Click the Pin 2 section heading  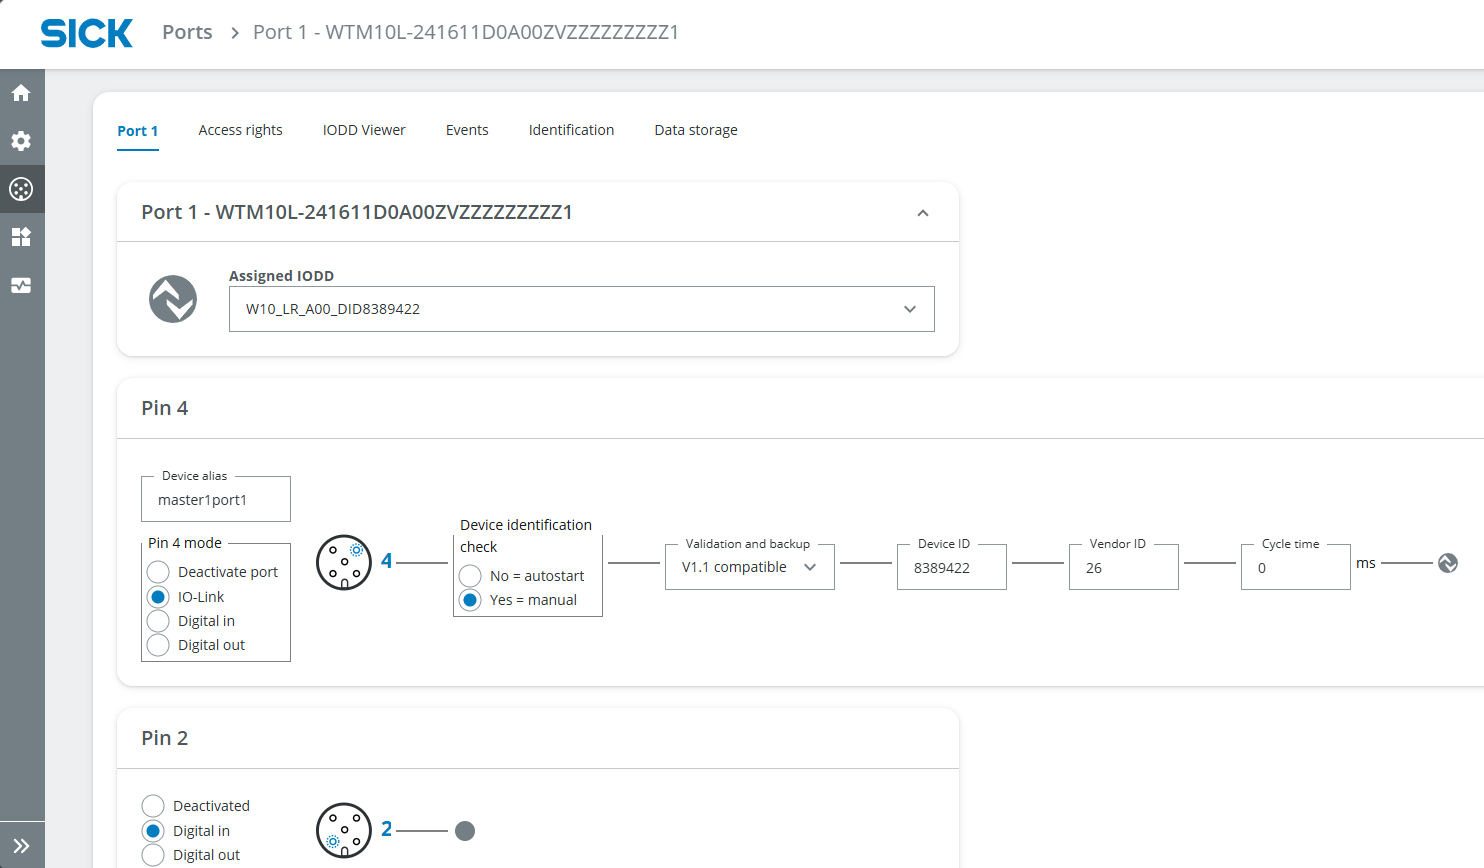165,738
